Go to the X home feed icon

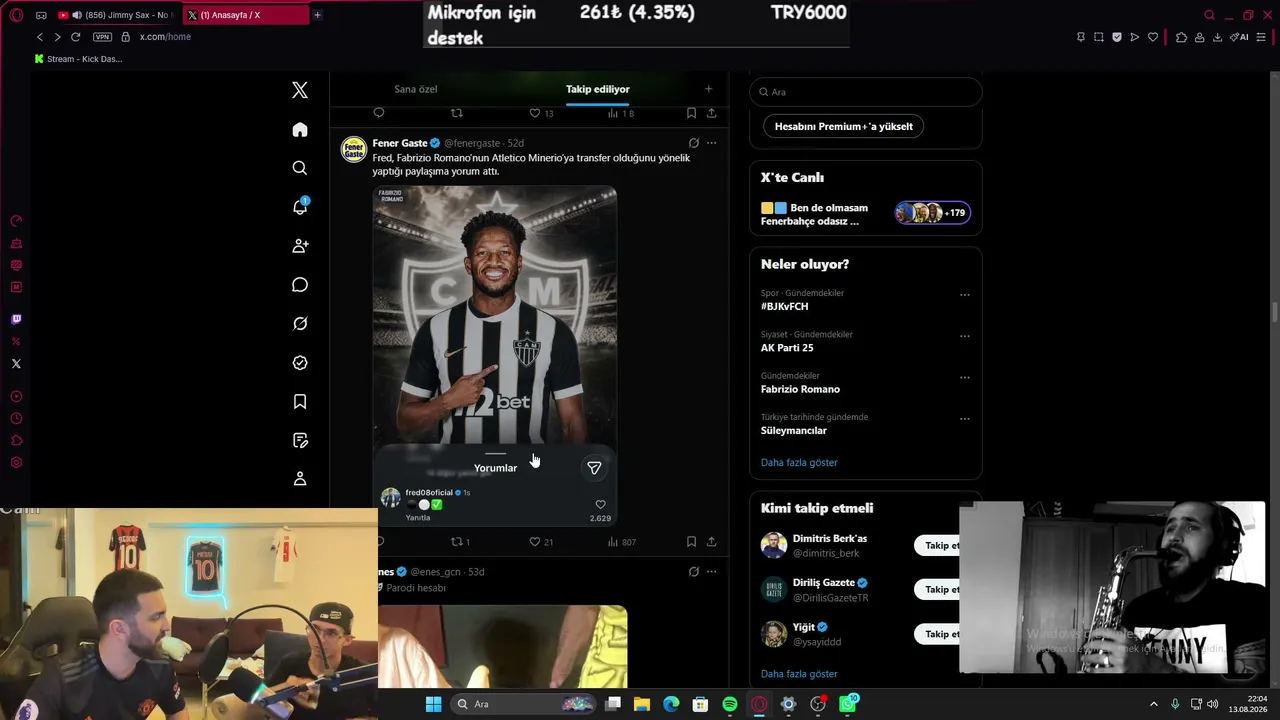(x=300, y=130)
